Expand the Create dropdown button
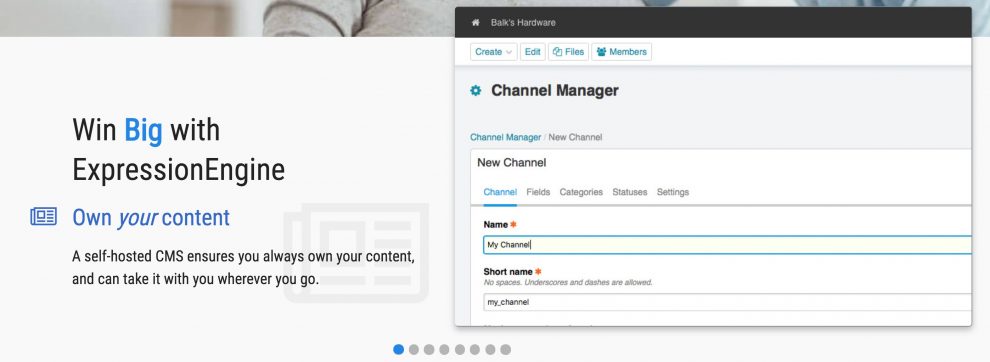Image resolution: width=990 pixels, height=362 pixels. tap(493, 52)
